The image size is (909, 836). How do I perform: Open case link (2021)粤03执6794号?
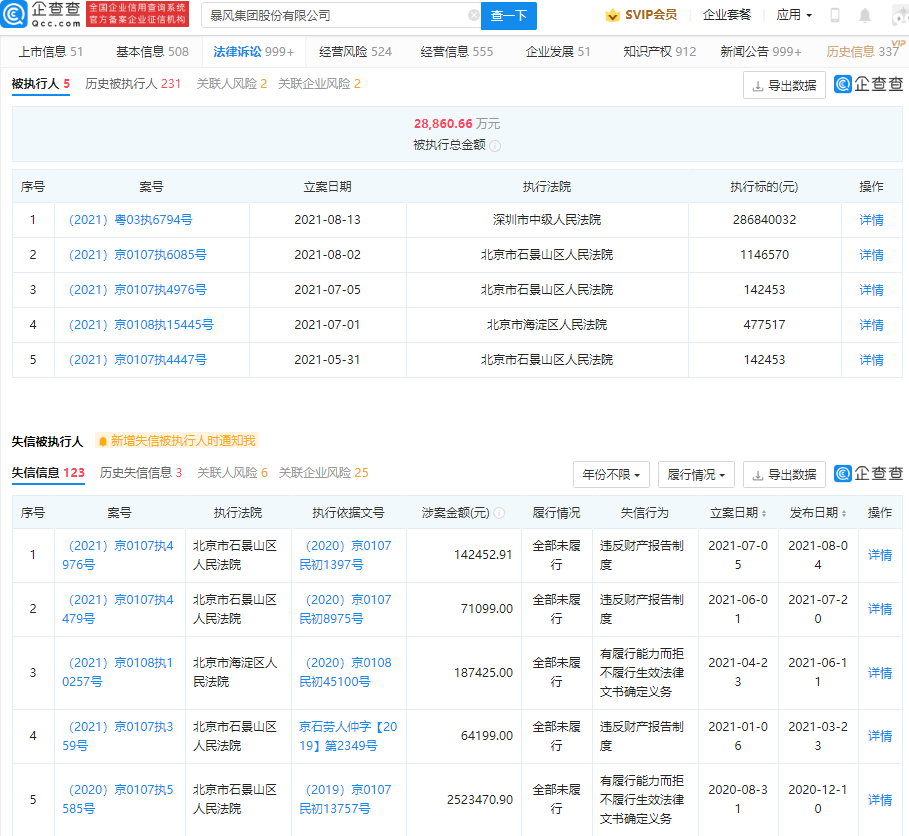click(128, 220)
